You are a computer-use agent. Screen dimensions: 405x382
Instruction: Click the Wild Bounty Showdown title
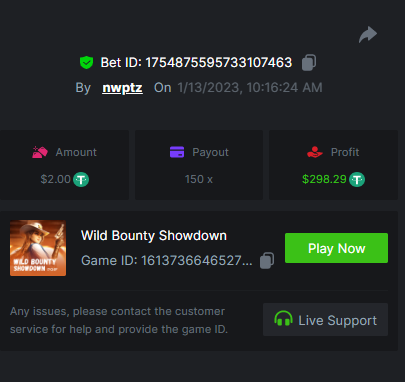pyautogui.click(x=154, y=236)
